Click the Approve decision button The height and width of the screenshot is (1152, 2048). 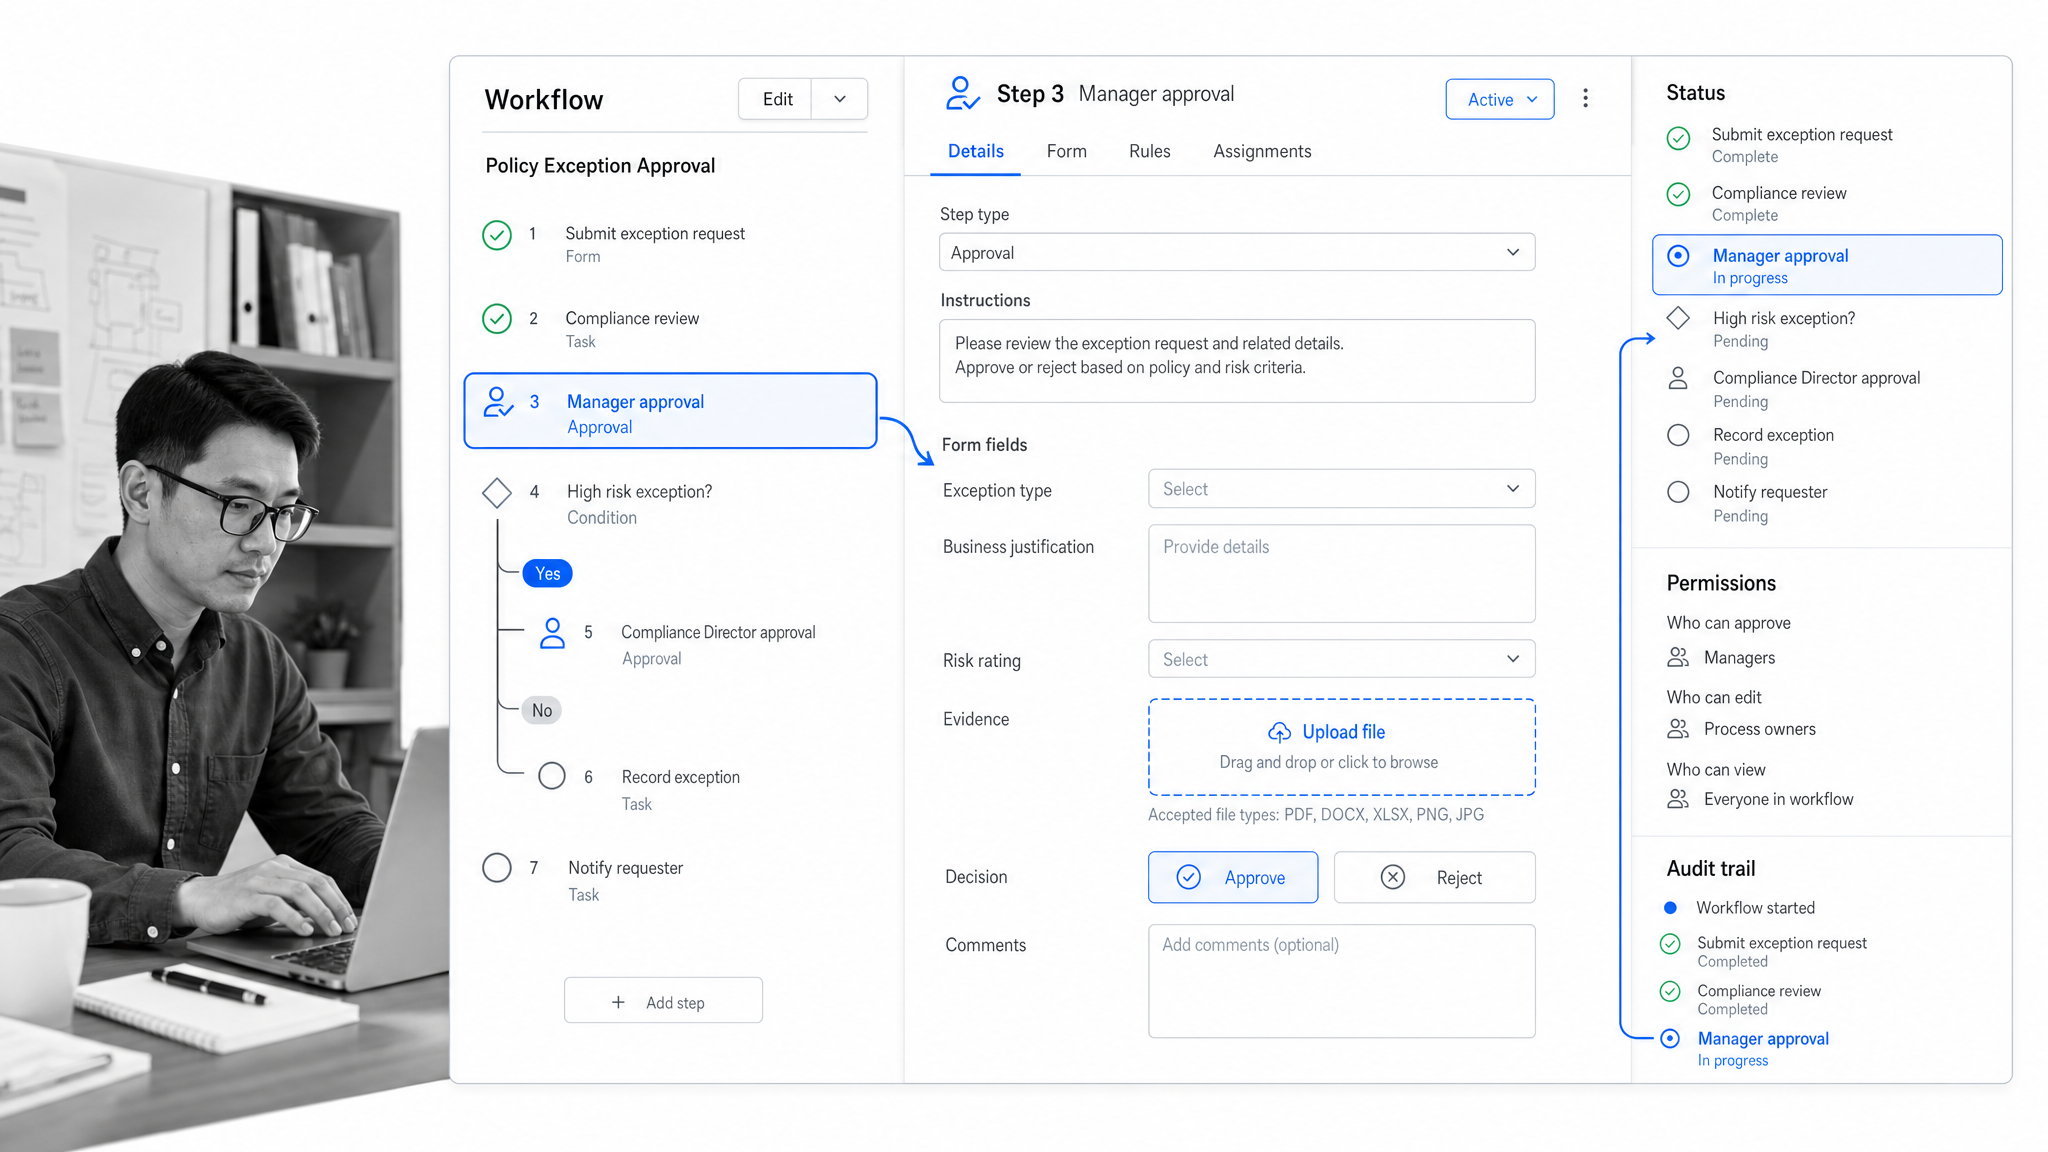[1233, 877]
